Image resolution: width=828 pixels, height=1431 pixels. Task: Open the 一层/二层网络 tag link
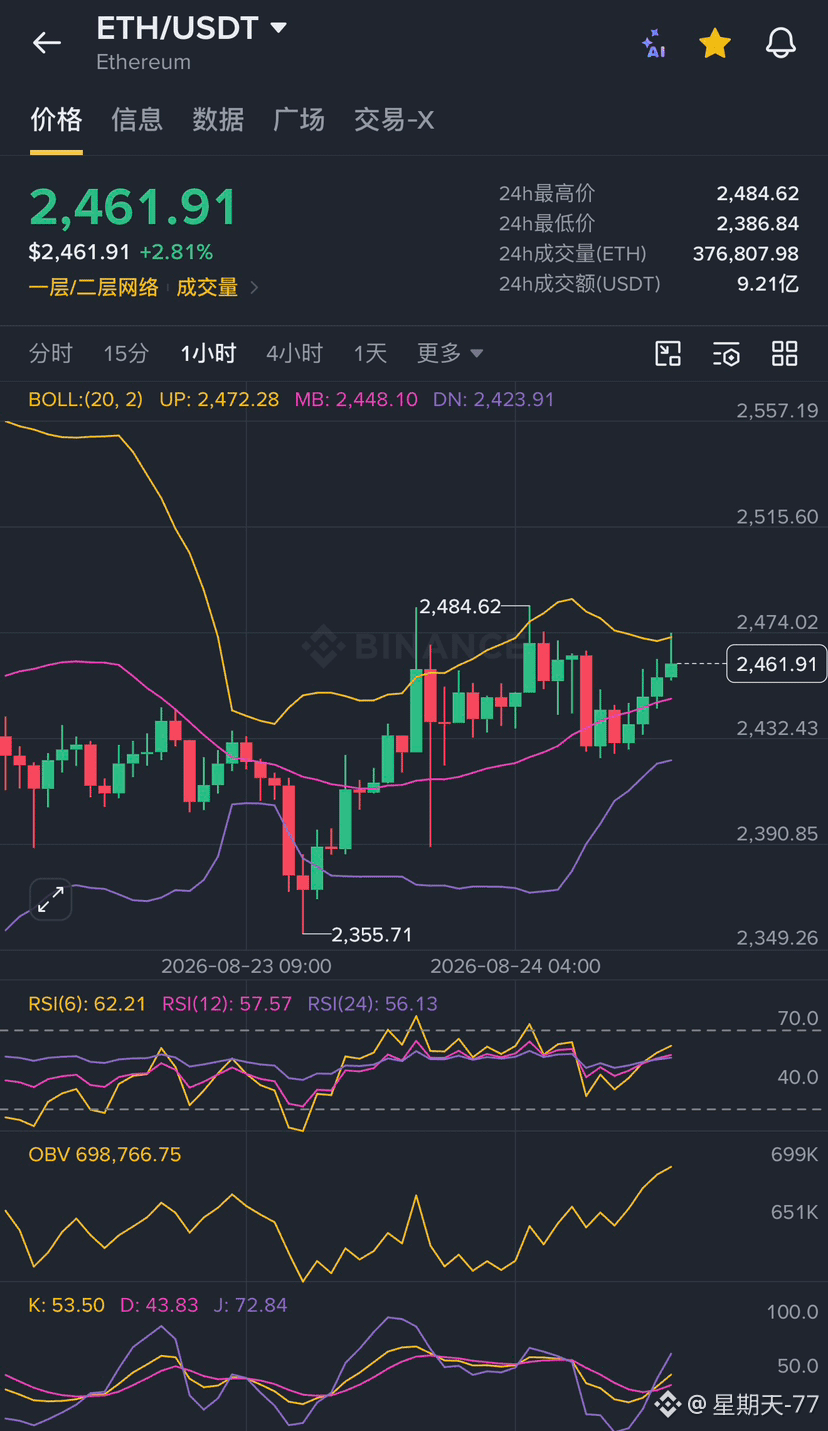click(x=94, y=288)
